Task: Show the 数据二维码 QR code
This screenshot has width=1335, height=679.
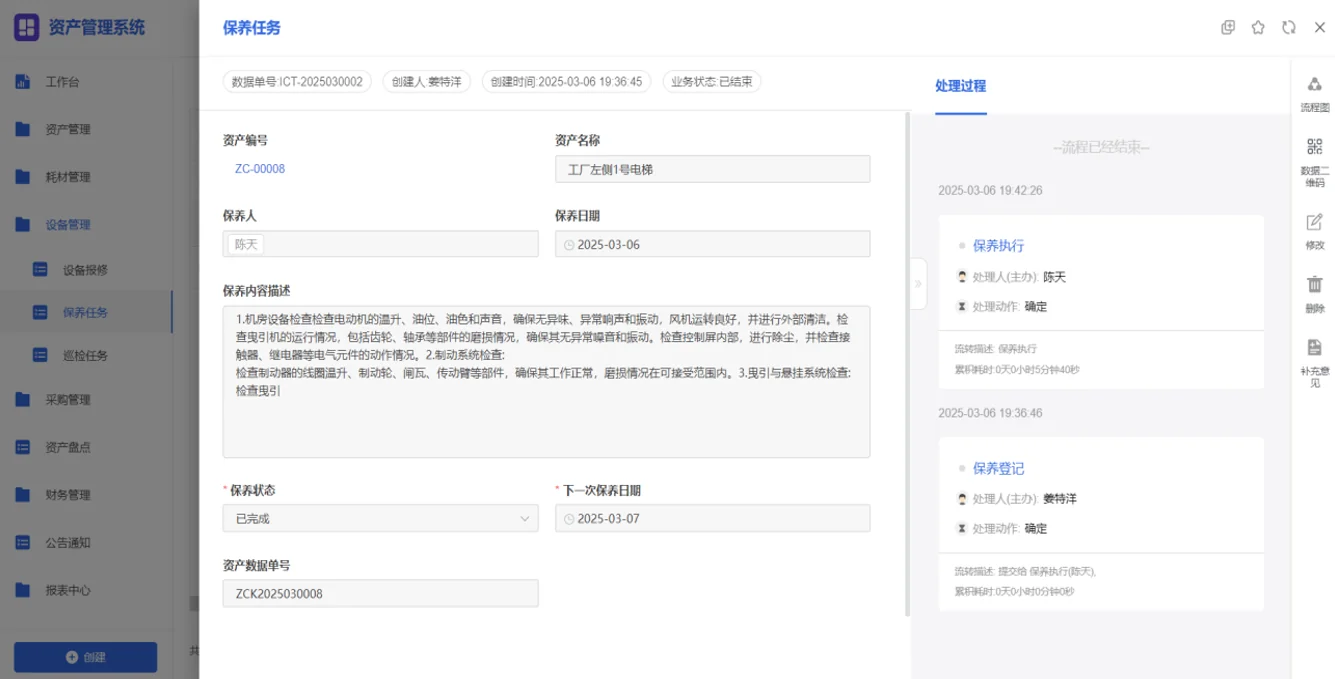Action: [1314, 162]
